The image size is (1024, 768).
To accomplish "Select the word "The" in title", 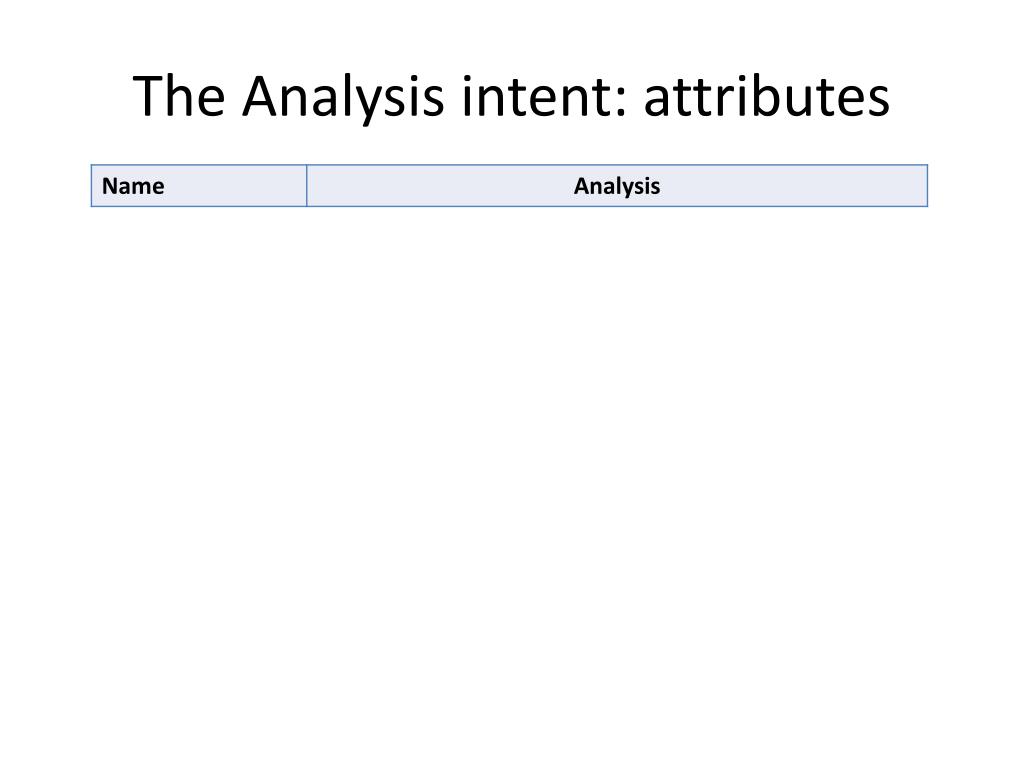I will click(179, 95).
